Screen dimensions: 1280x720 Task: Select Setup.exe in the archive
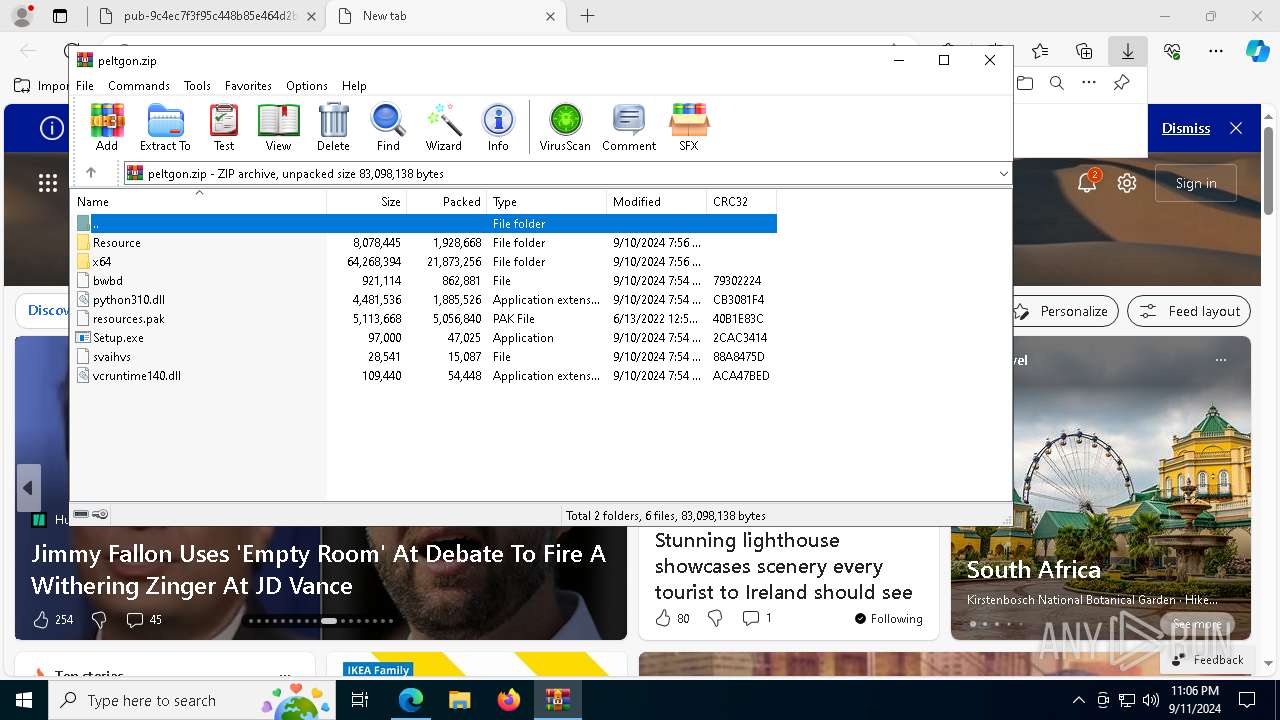click(424, 338)
